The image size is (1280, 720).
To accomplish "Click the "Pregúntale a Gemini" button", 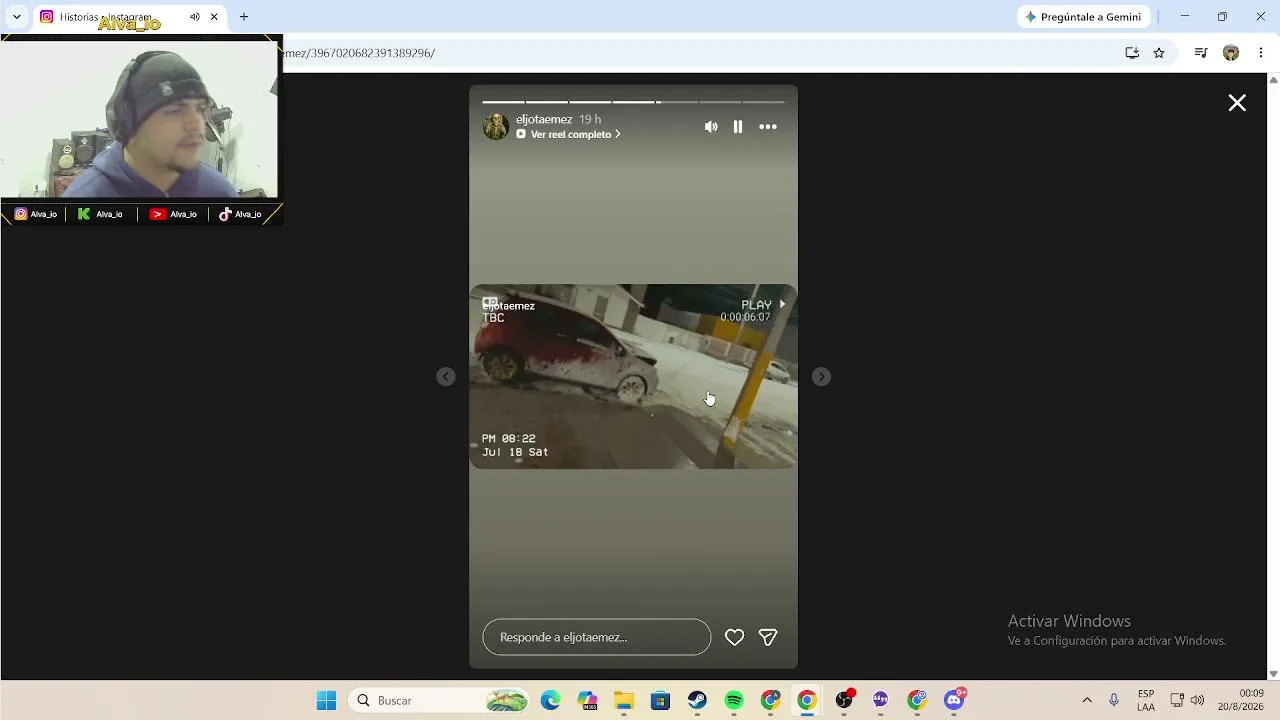I will pos(1083,17).
